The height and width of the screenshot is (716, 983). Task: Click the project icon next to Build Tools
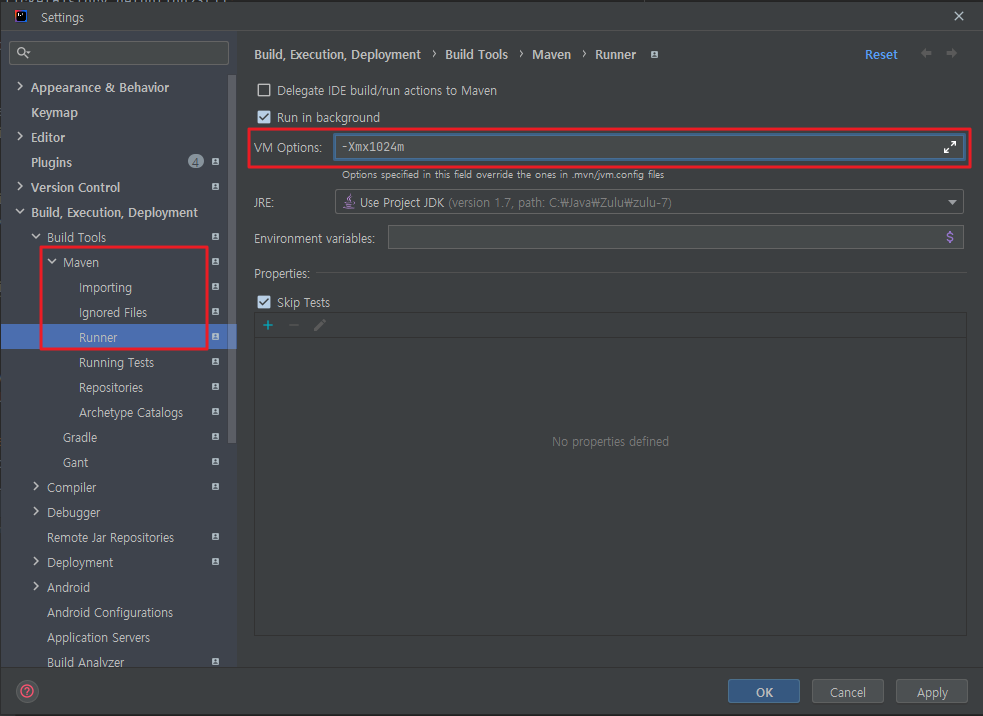click(216, 237)
